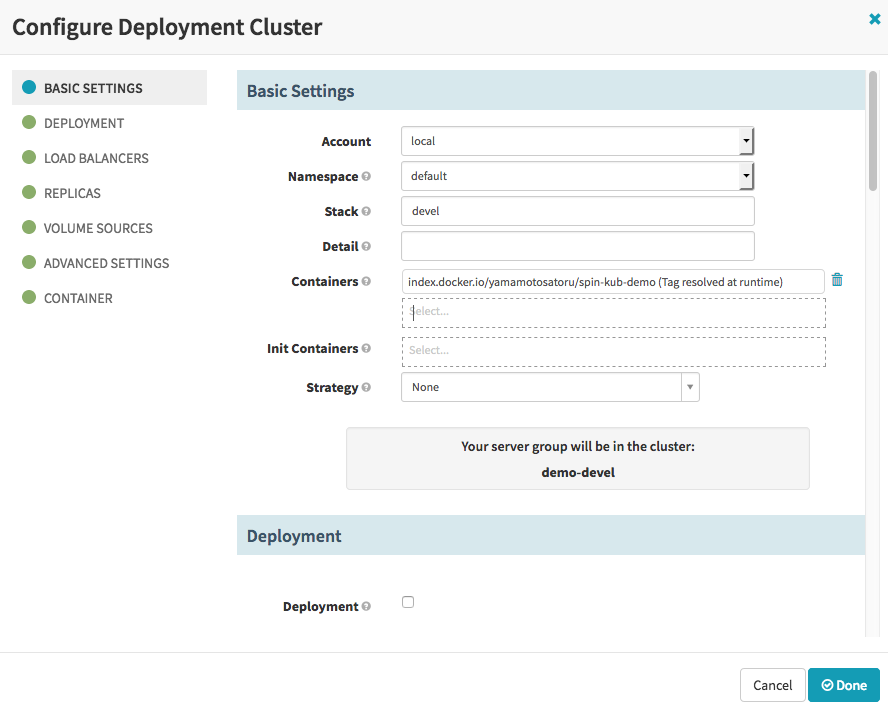Open help icon next to Deployment checkbox
The image size is (888, 714).
tap(366, 606)
